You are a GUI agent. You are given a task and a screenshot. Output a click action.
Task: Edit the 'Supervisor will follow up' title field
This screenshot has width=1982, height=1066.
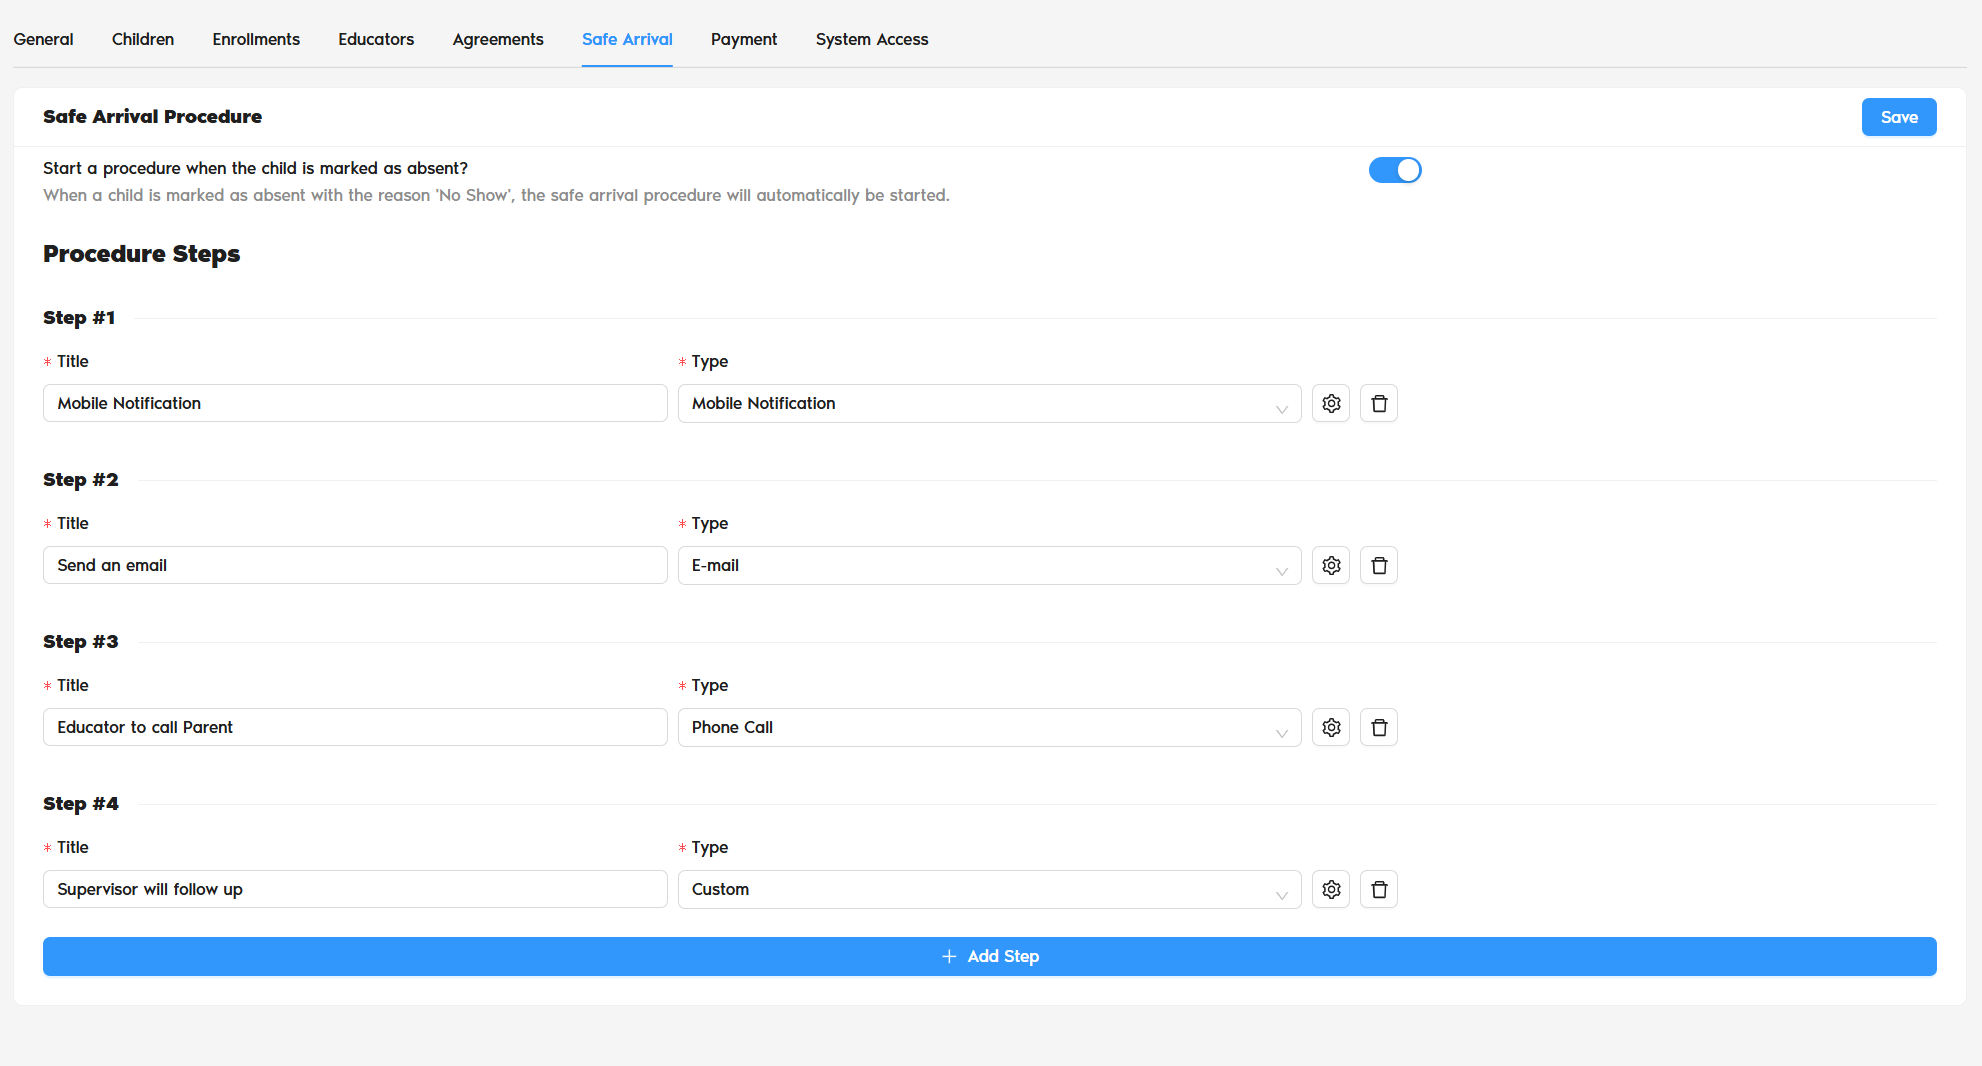[355, 889]
